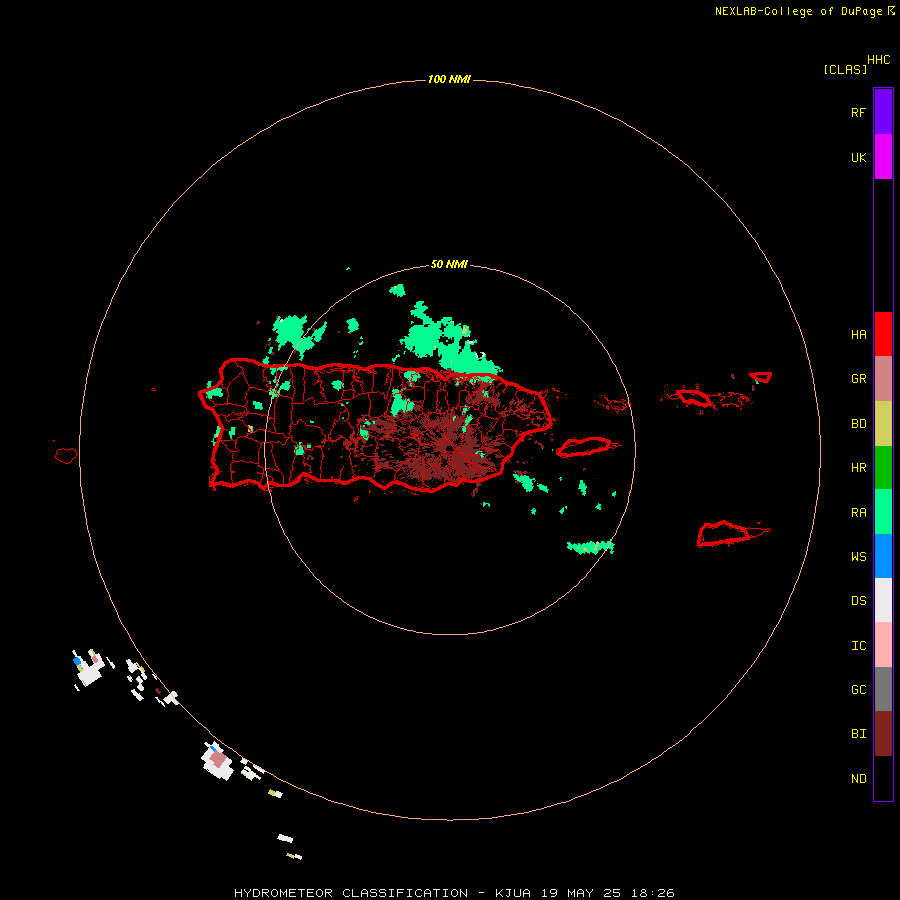Click the RA legend label
The width and height of the screenshot is (900, 900).
(858, 512)
